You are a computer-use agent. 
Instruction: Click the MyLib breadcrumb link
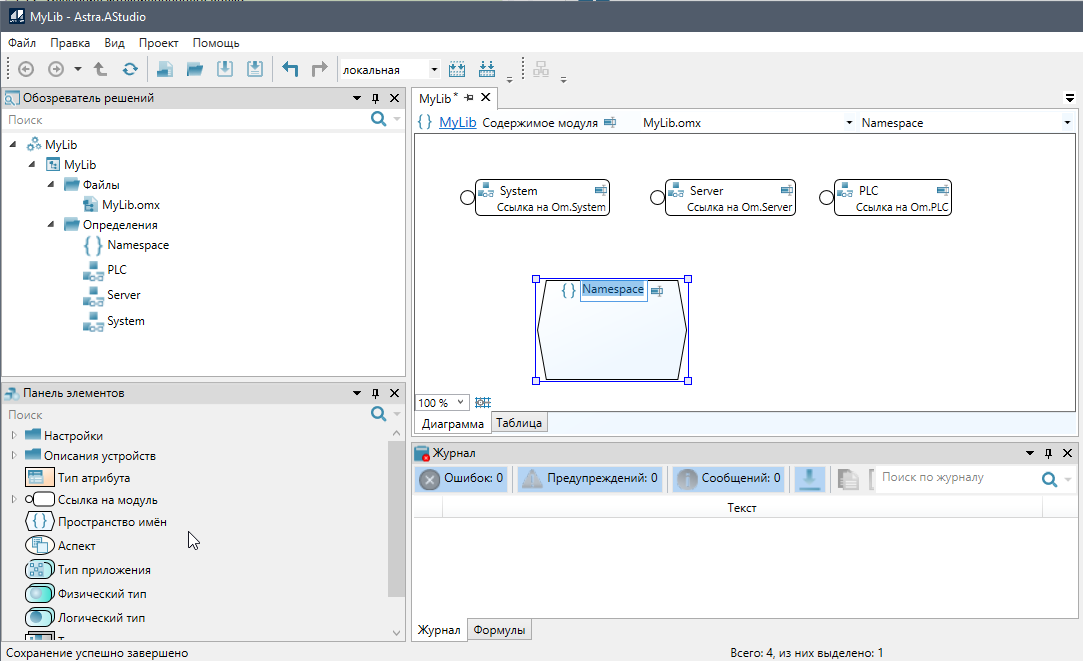tap(457, 123)
